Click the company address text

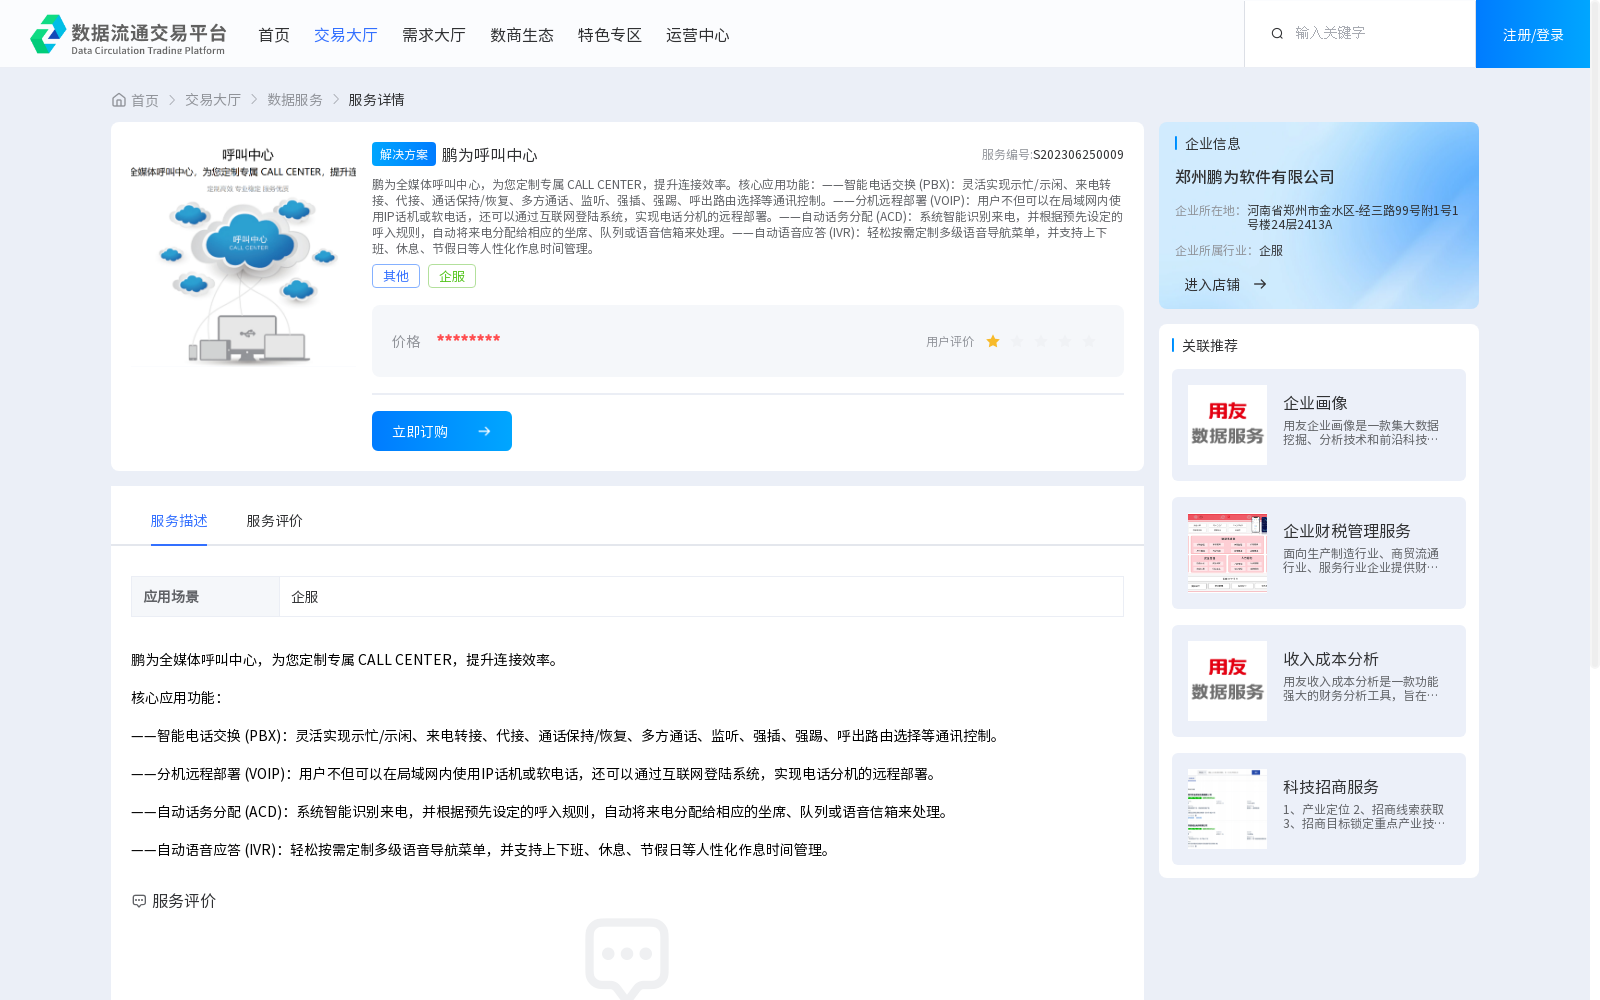pos(1353,218)
